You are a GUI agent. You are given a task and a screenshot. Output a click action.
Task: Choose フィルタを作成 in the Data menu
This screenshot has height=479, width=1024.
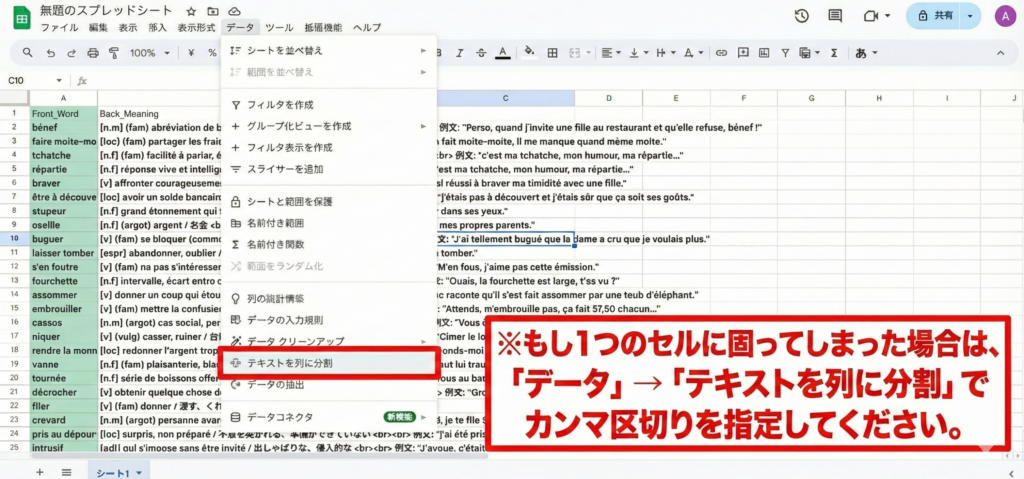click(280, 104)
